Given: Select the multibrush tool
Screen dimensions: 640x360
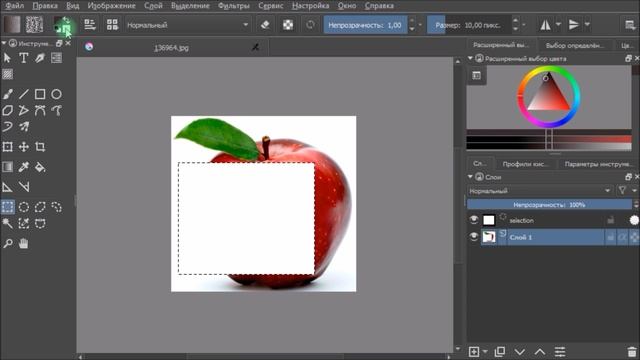Looking at the screenshot, I should tap(24, 127).
